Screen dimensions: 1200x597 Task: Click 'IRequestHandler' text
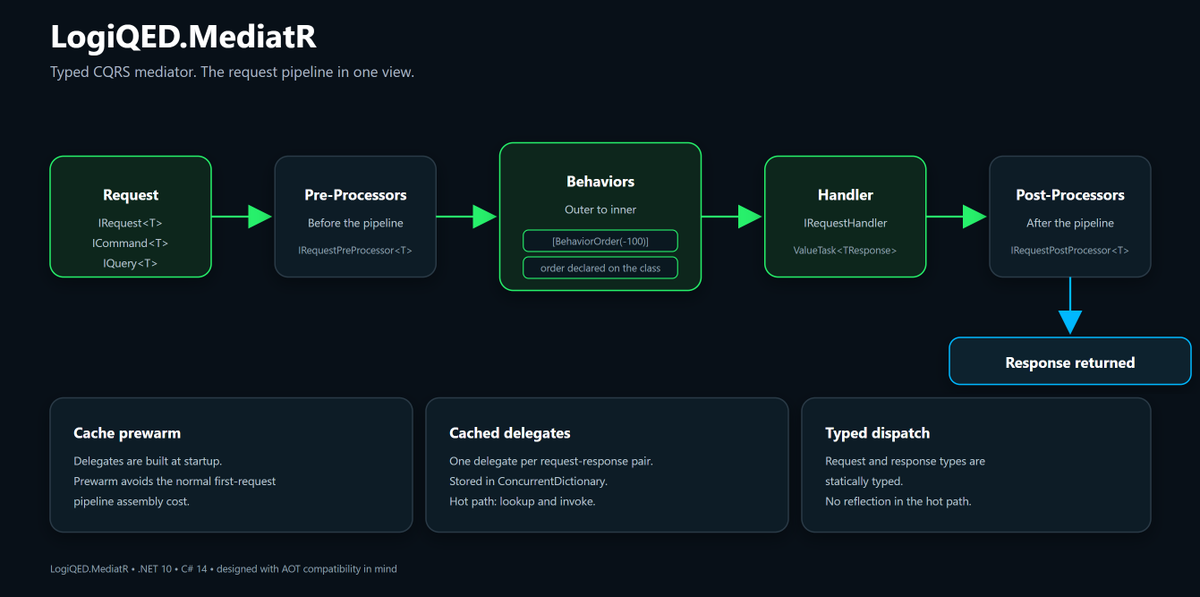pos(845,223)
